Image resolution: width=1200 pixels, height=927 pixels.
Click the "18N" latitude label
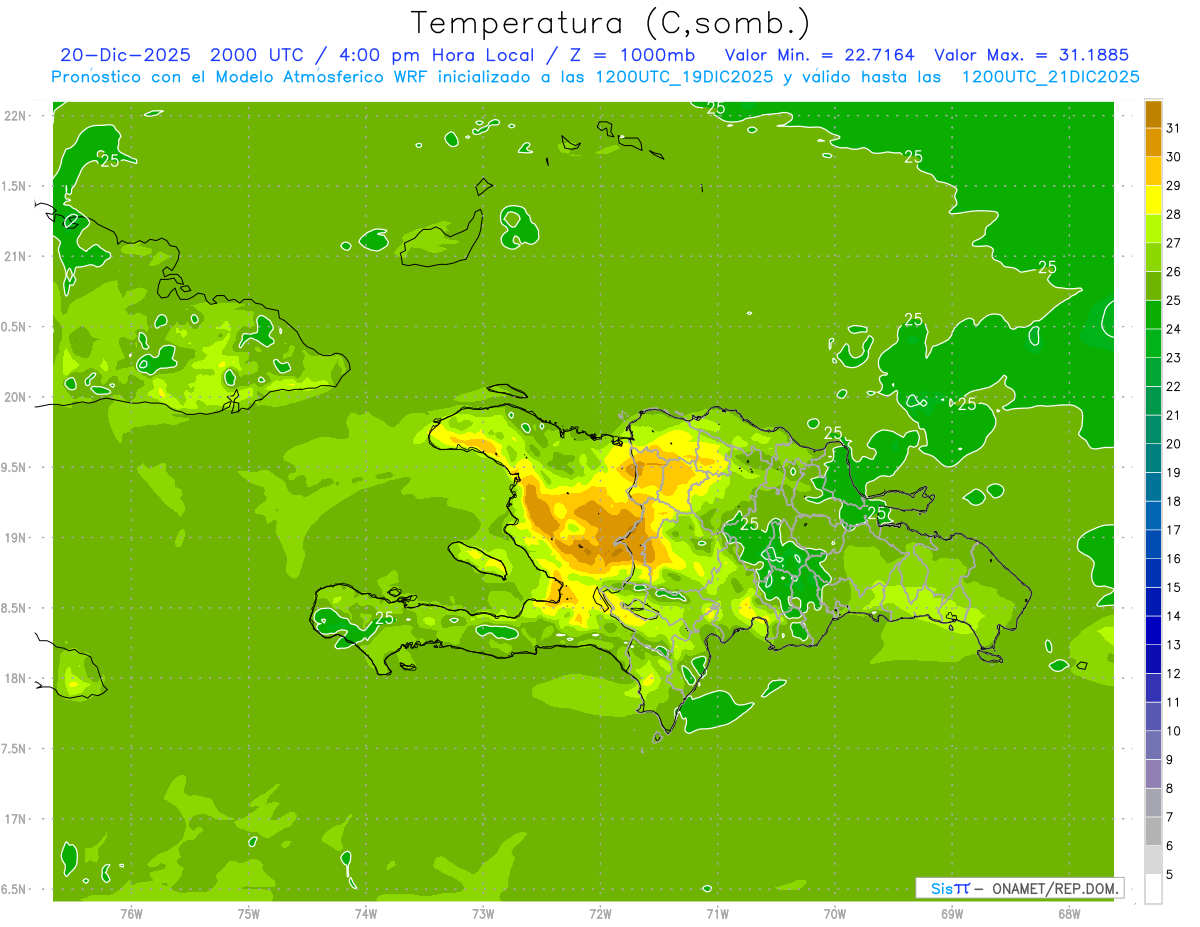(15, 678)
